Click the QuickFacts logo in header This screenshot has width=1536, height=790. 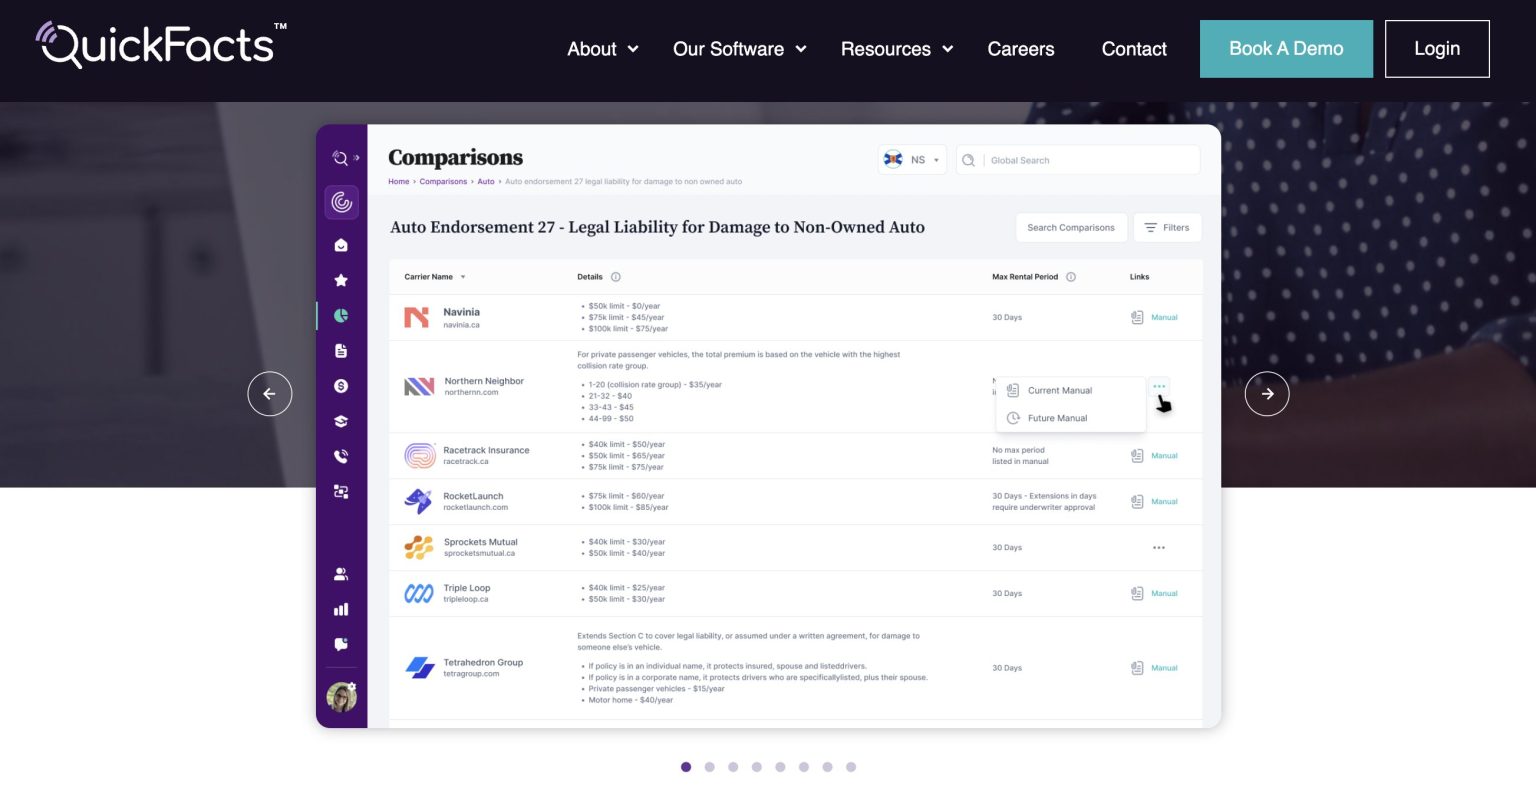[x=161, y=44]
